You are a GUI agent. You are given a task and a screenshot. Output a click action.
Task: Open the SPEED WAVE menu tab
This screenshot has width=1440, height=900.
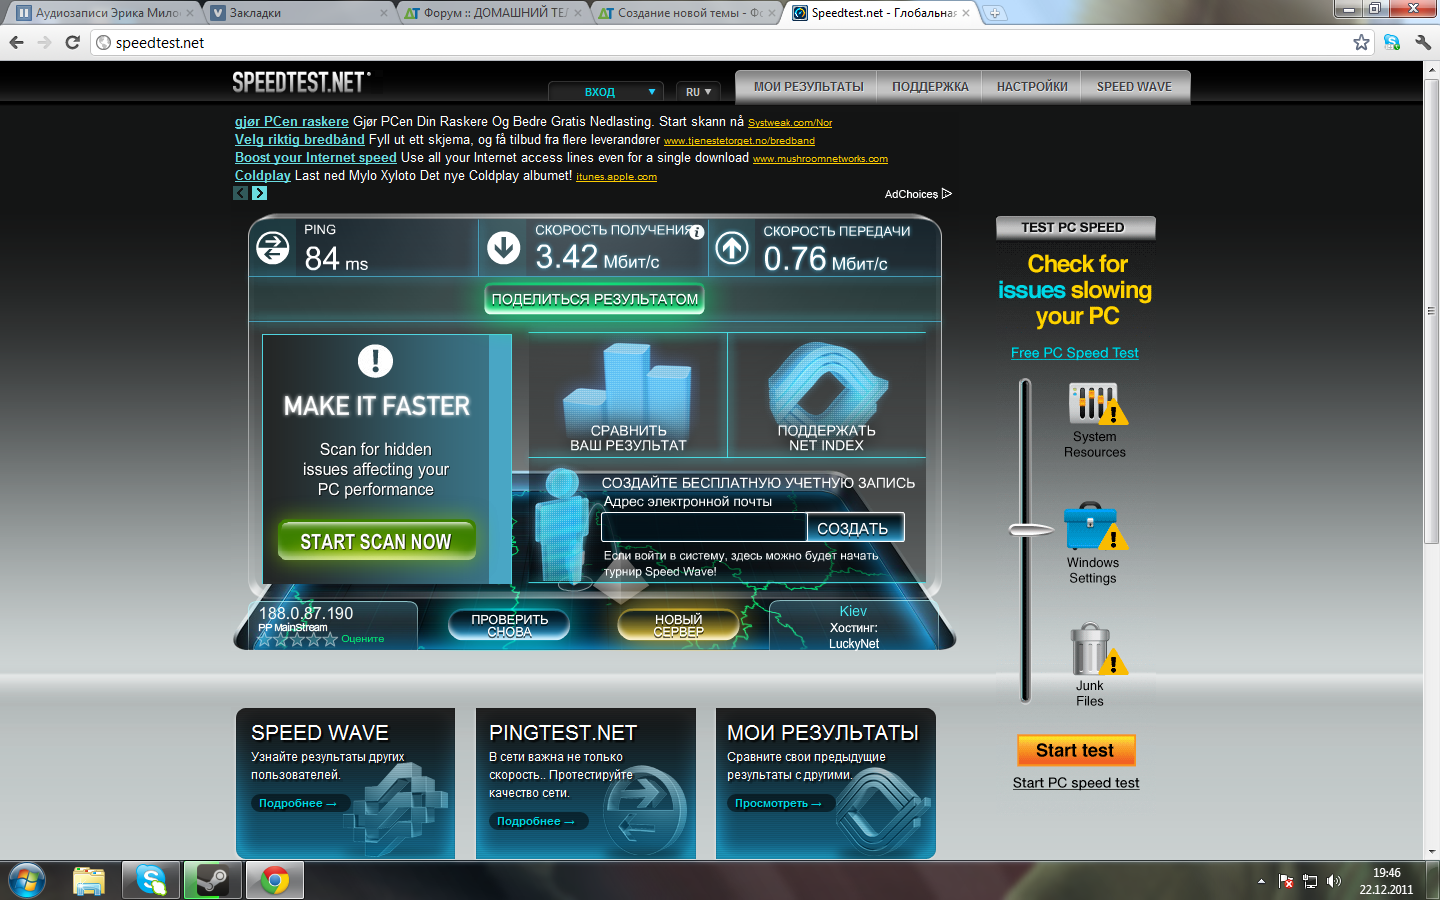click(x=1134, y=87)
